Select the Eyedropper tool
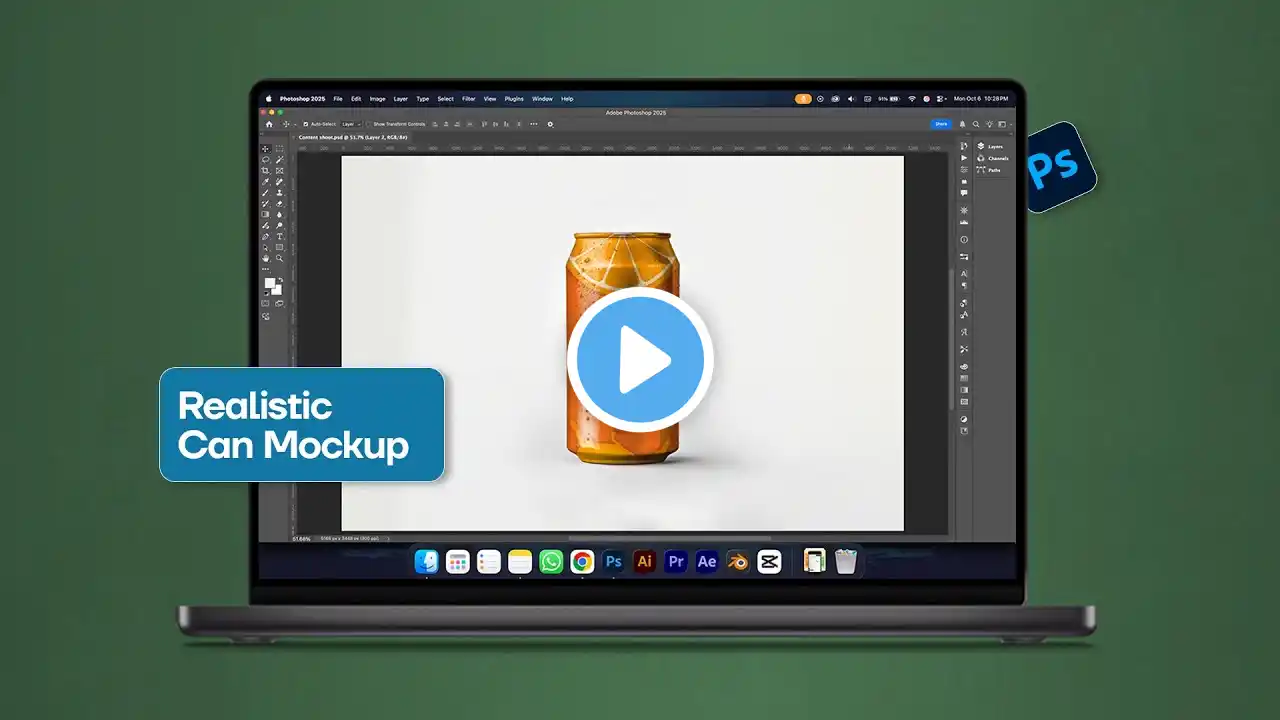The image size is (1280, 720). pos(266,181)
